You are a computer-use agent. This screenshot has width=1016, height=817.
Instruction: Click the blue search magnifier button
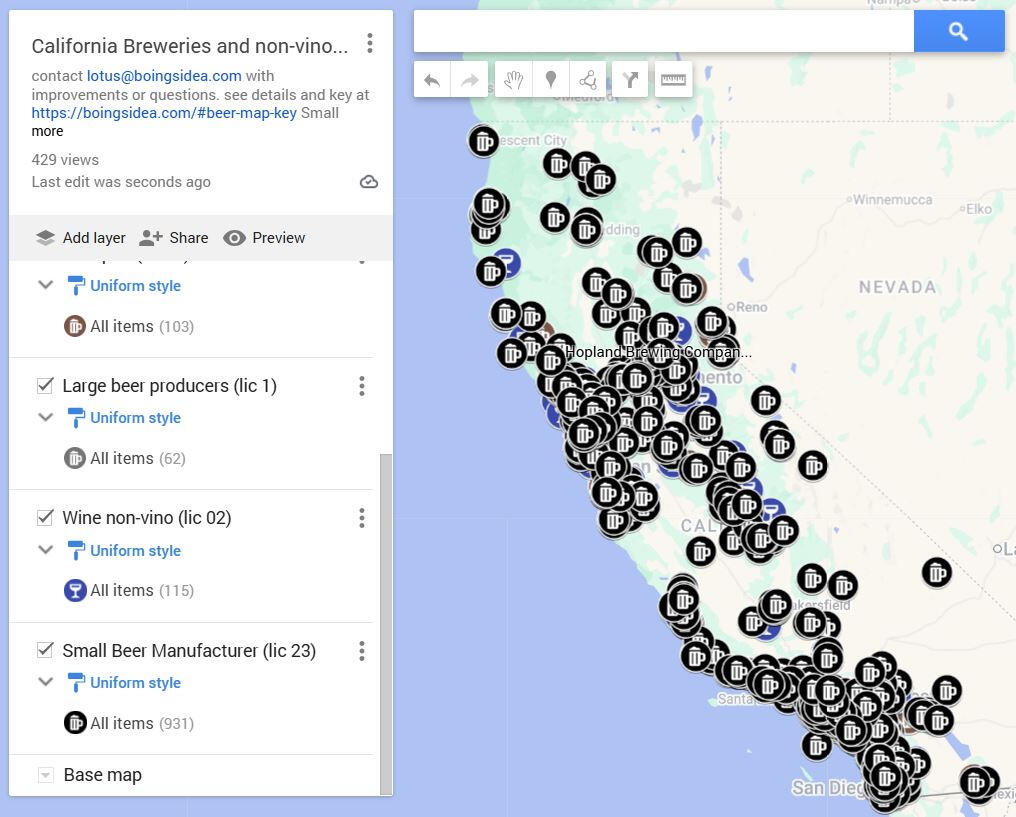tap(958, 31)
